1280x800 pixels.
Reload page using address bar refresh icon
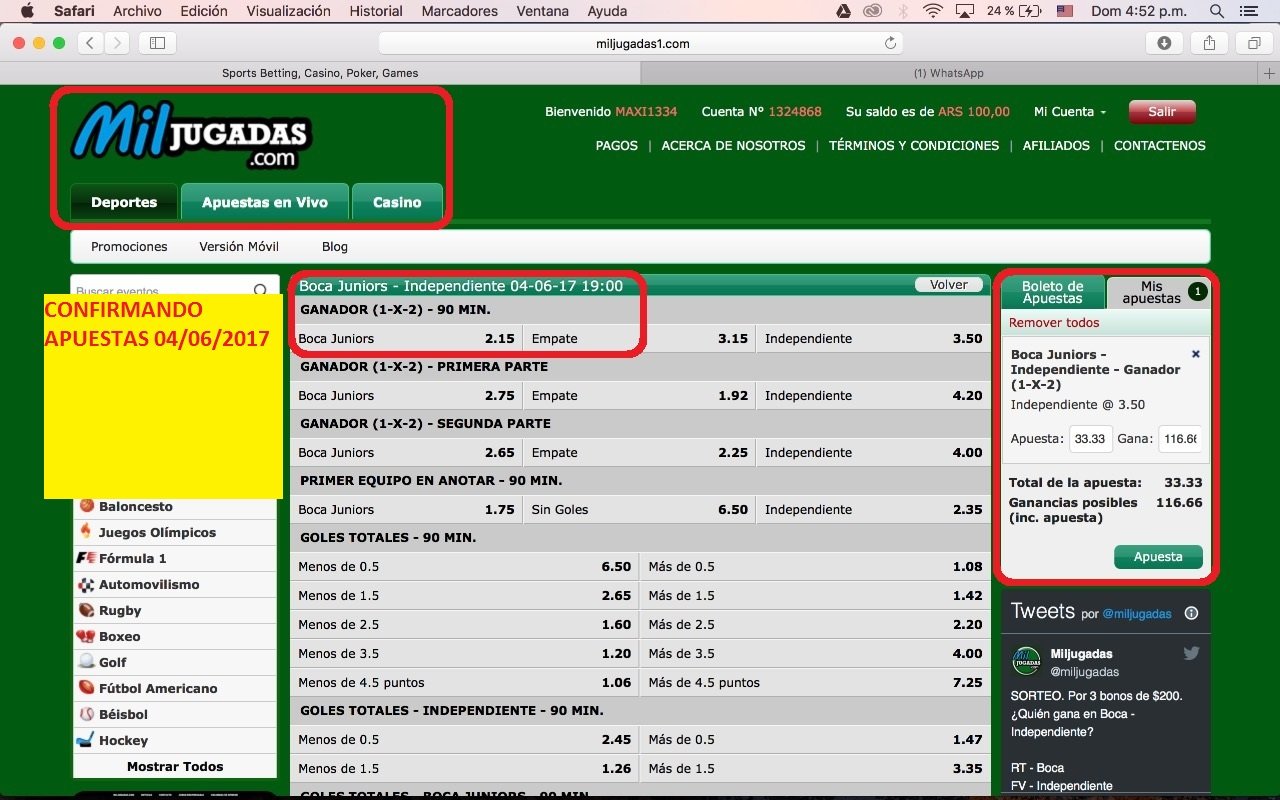click(890, 43)
